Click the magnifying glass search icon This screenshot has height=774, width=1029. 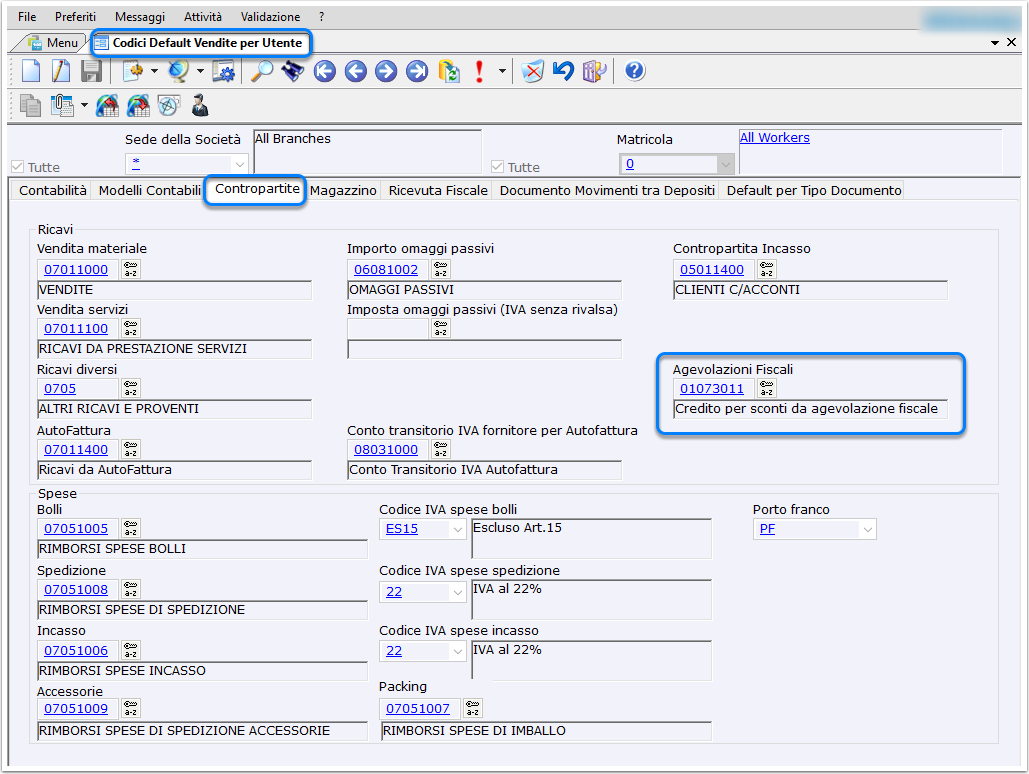(x=262, y=70)
